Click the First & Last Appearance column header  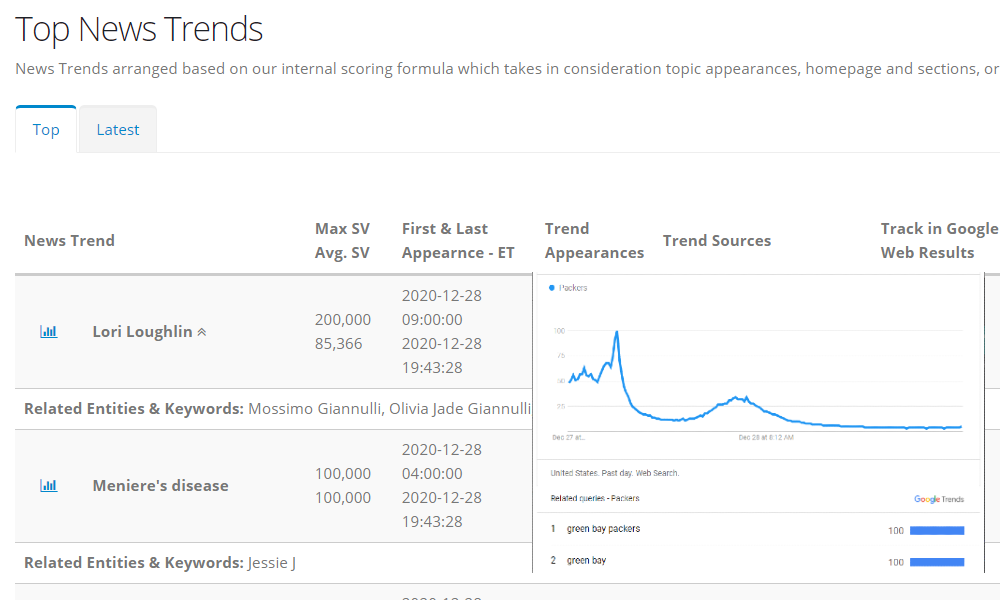(x=458, y=241)
